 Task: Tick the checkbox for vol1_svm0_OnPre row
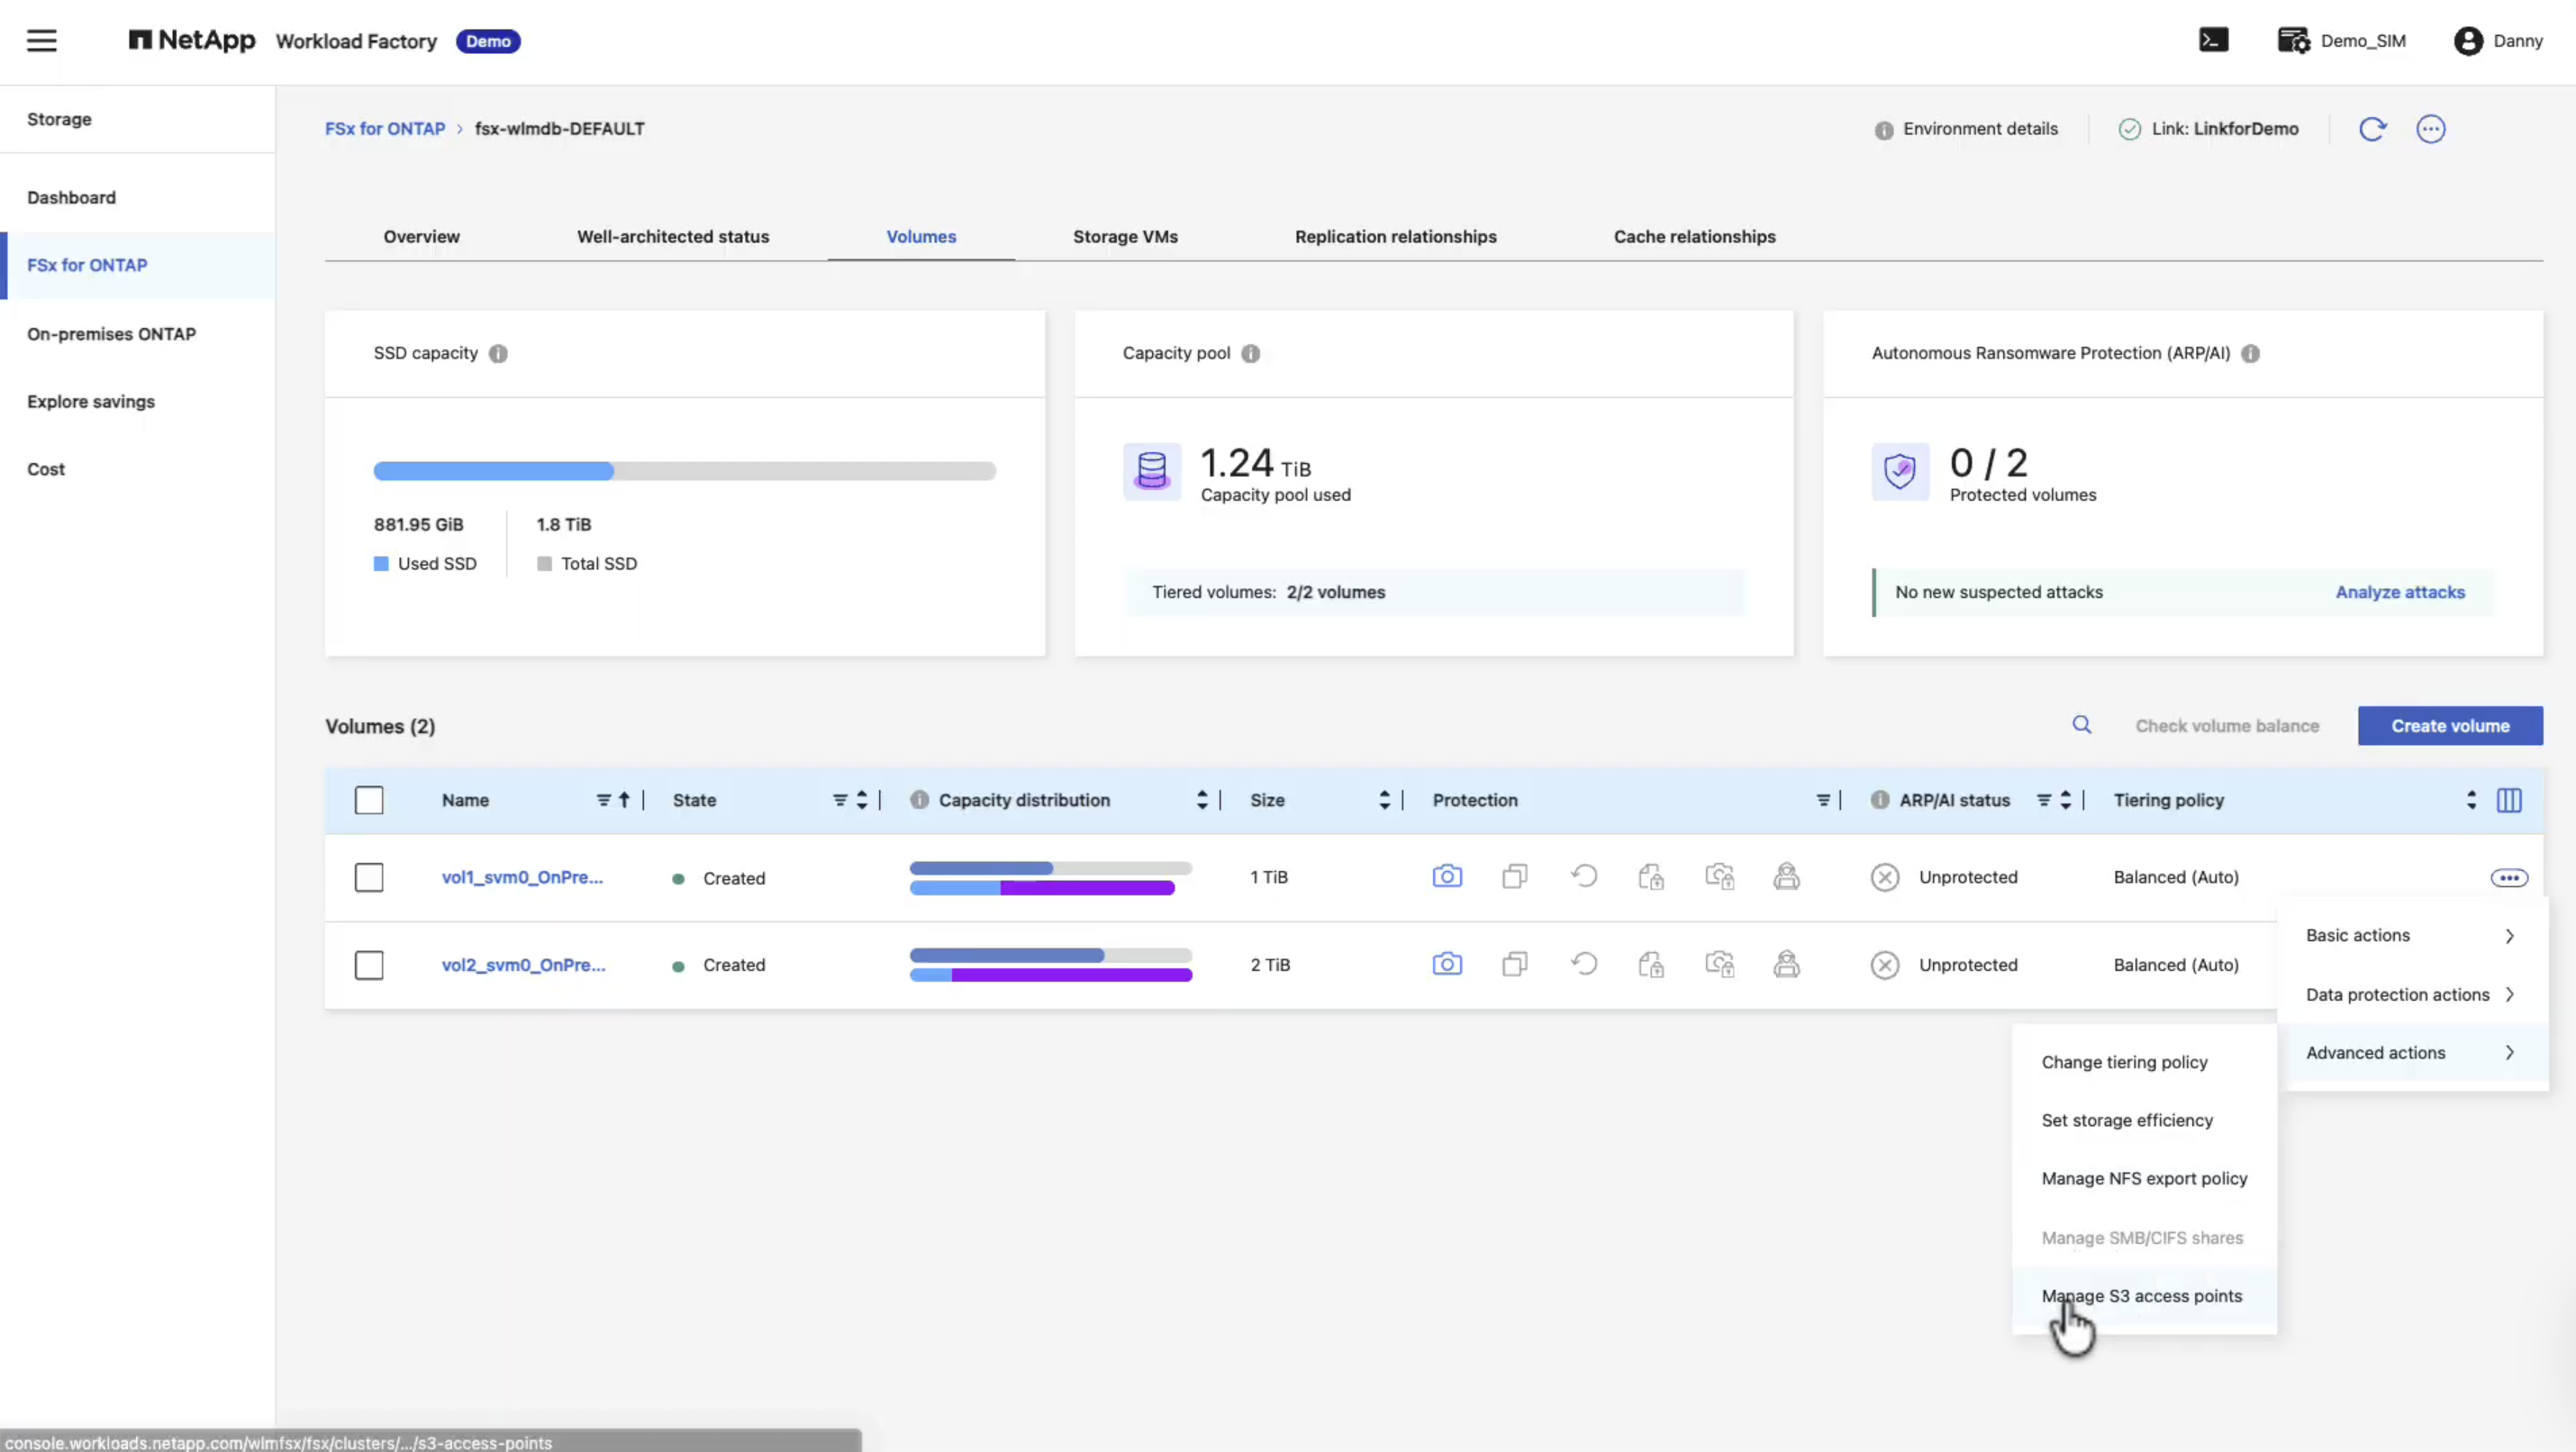point(369,878)
